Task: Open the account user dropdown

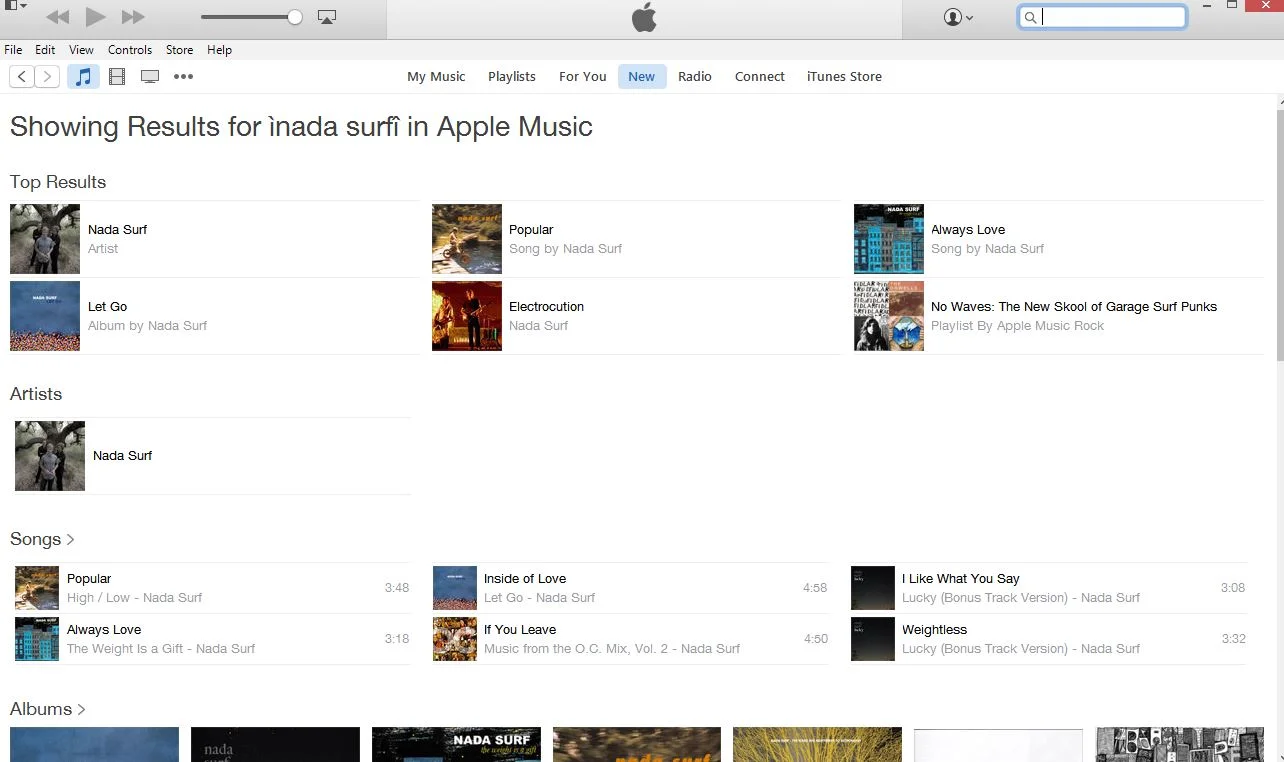Action: 958,17
